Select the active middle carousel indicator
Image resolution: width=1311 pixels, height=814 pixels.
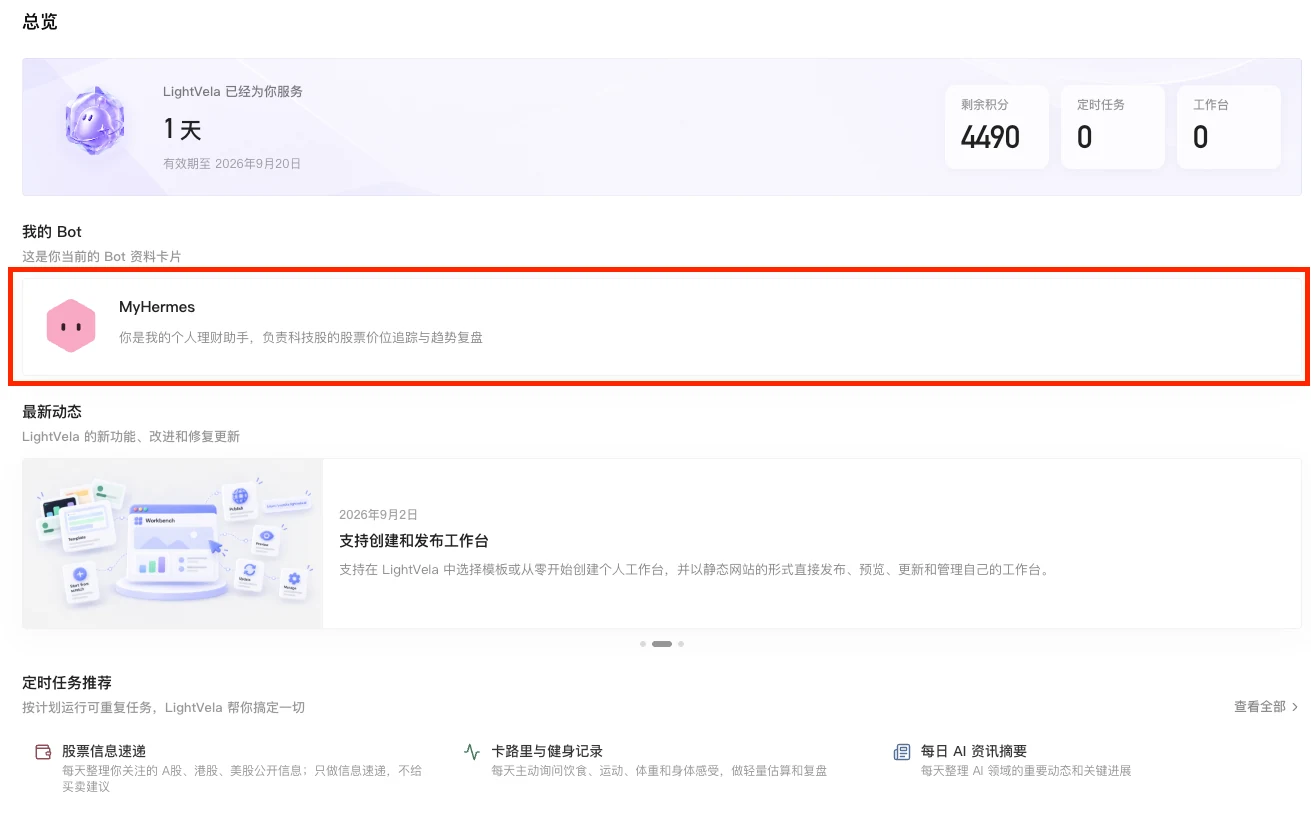[662, 644]
